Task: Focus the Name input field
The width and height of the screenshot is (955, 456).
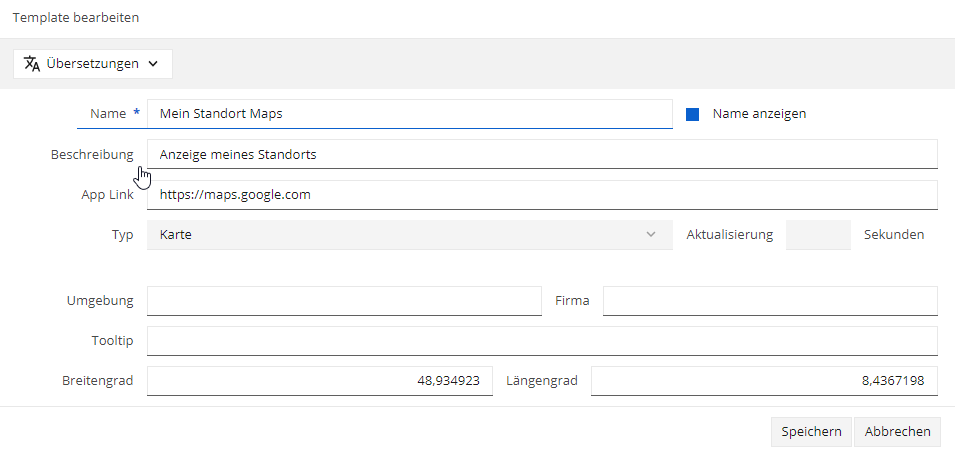Action: click(x=410, y=114)
